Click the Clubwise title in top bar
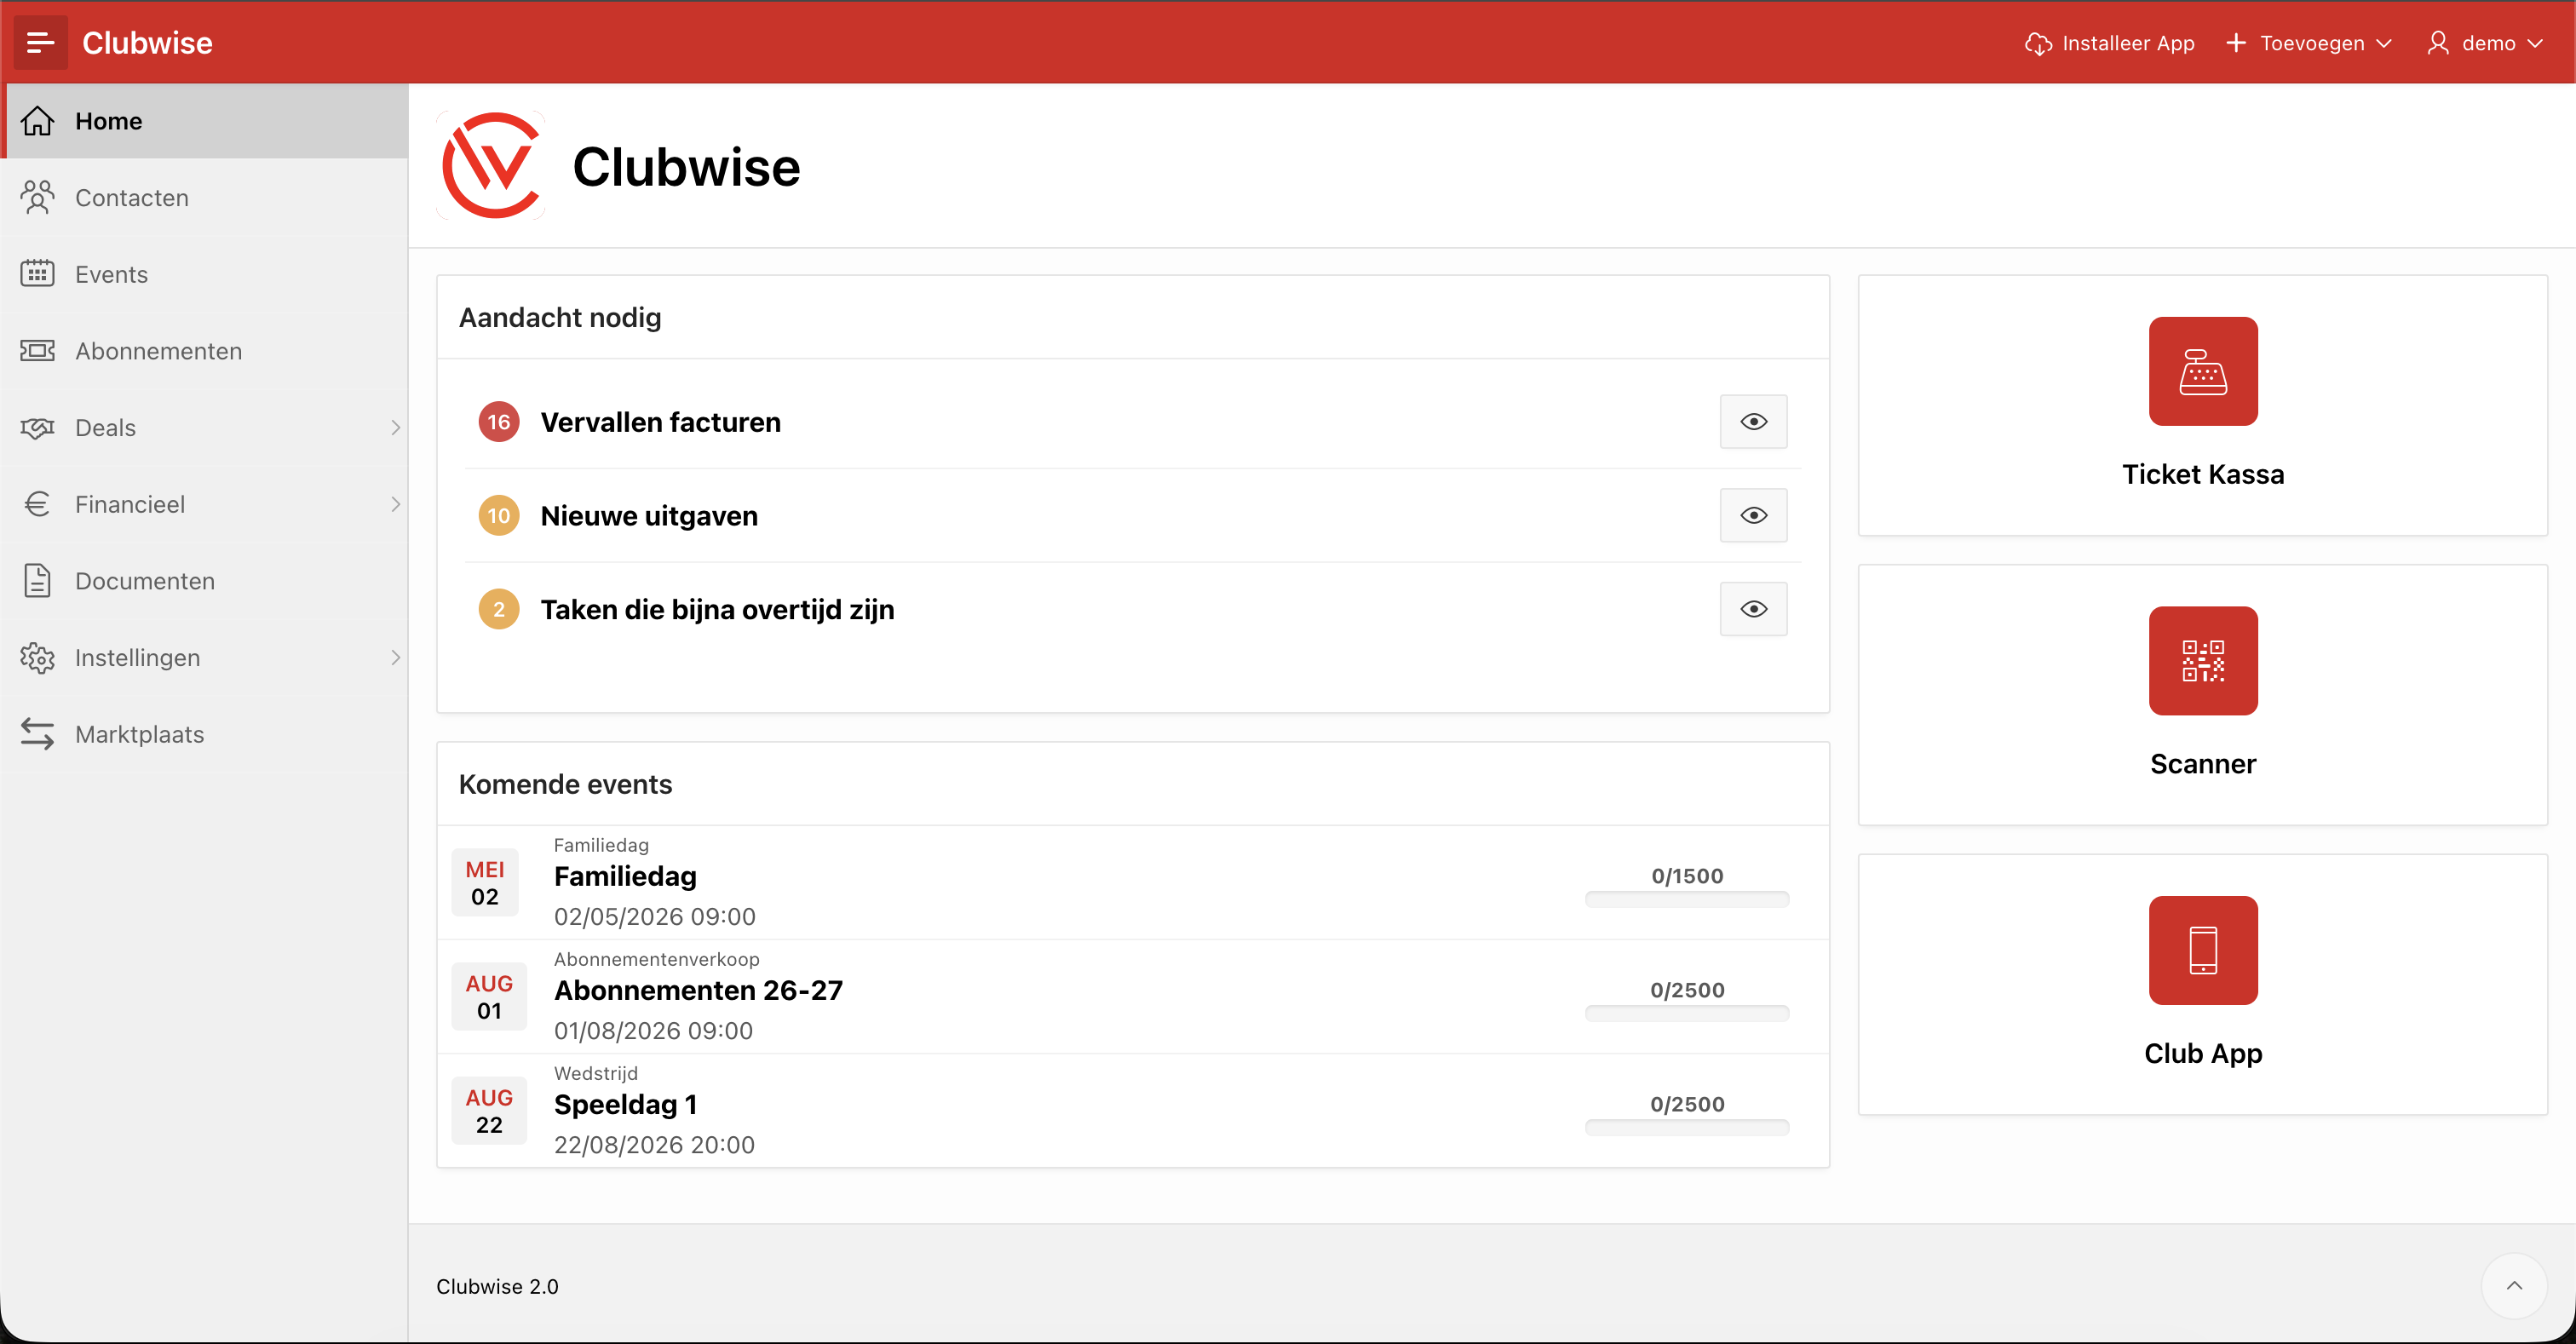The height and width of the screenshot is (1344, 2576). click(x=147, y=43)
